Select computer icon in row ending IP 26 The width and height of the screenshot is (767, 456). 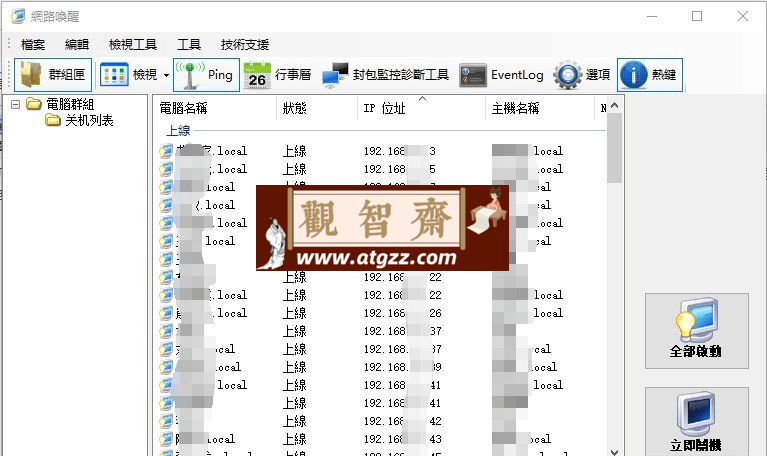(x=166, y=313)
